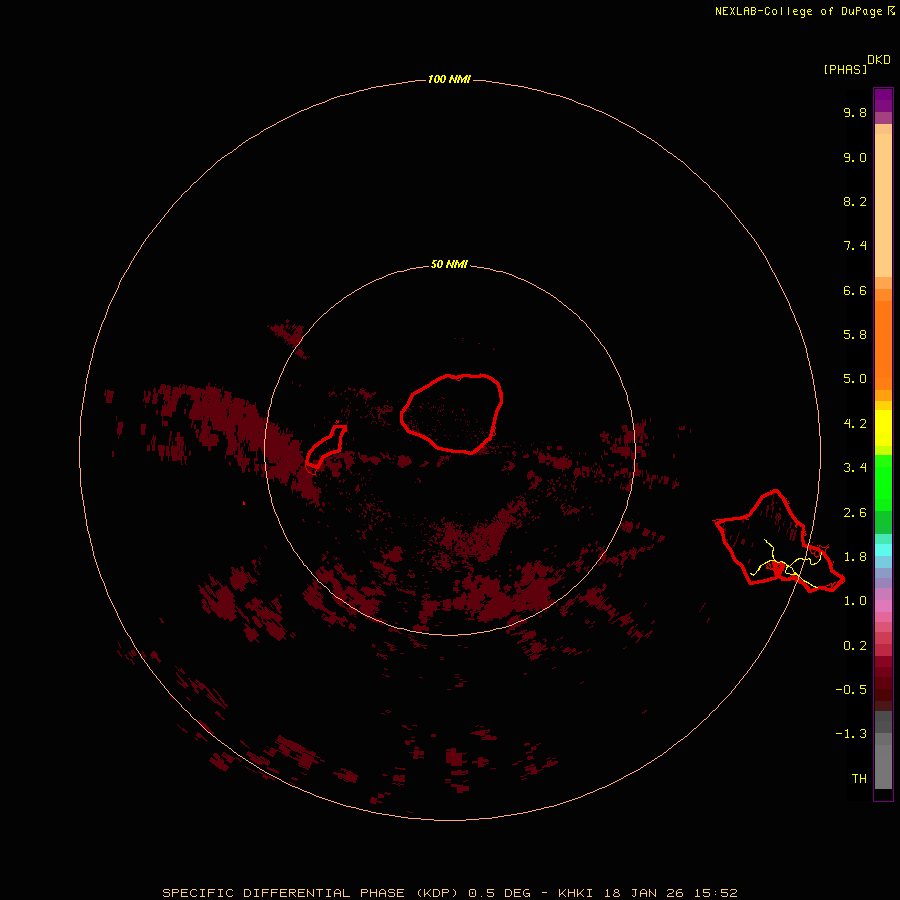Image resolution: width=900 pixels, height=900 pixels.
Task: Click the 3.4 legend value
Action: click(855, 468)
